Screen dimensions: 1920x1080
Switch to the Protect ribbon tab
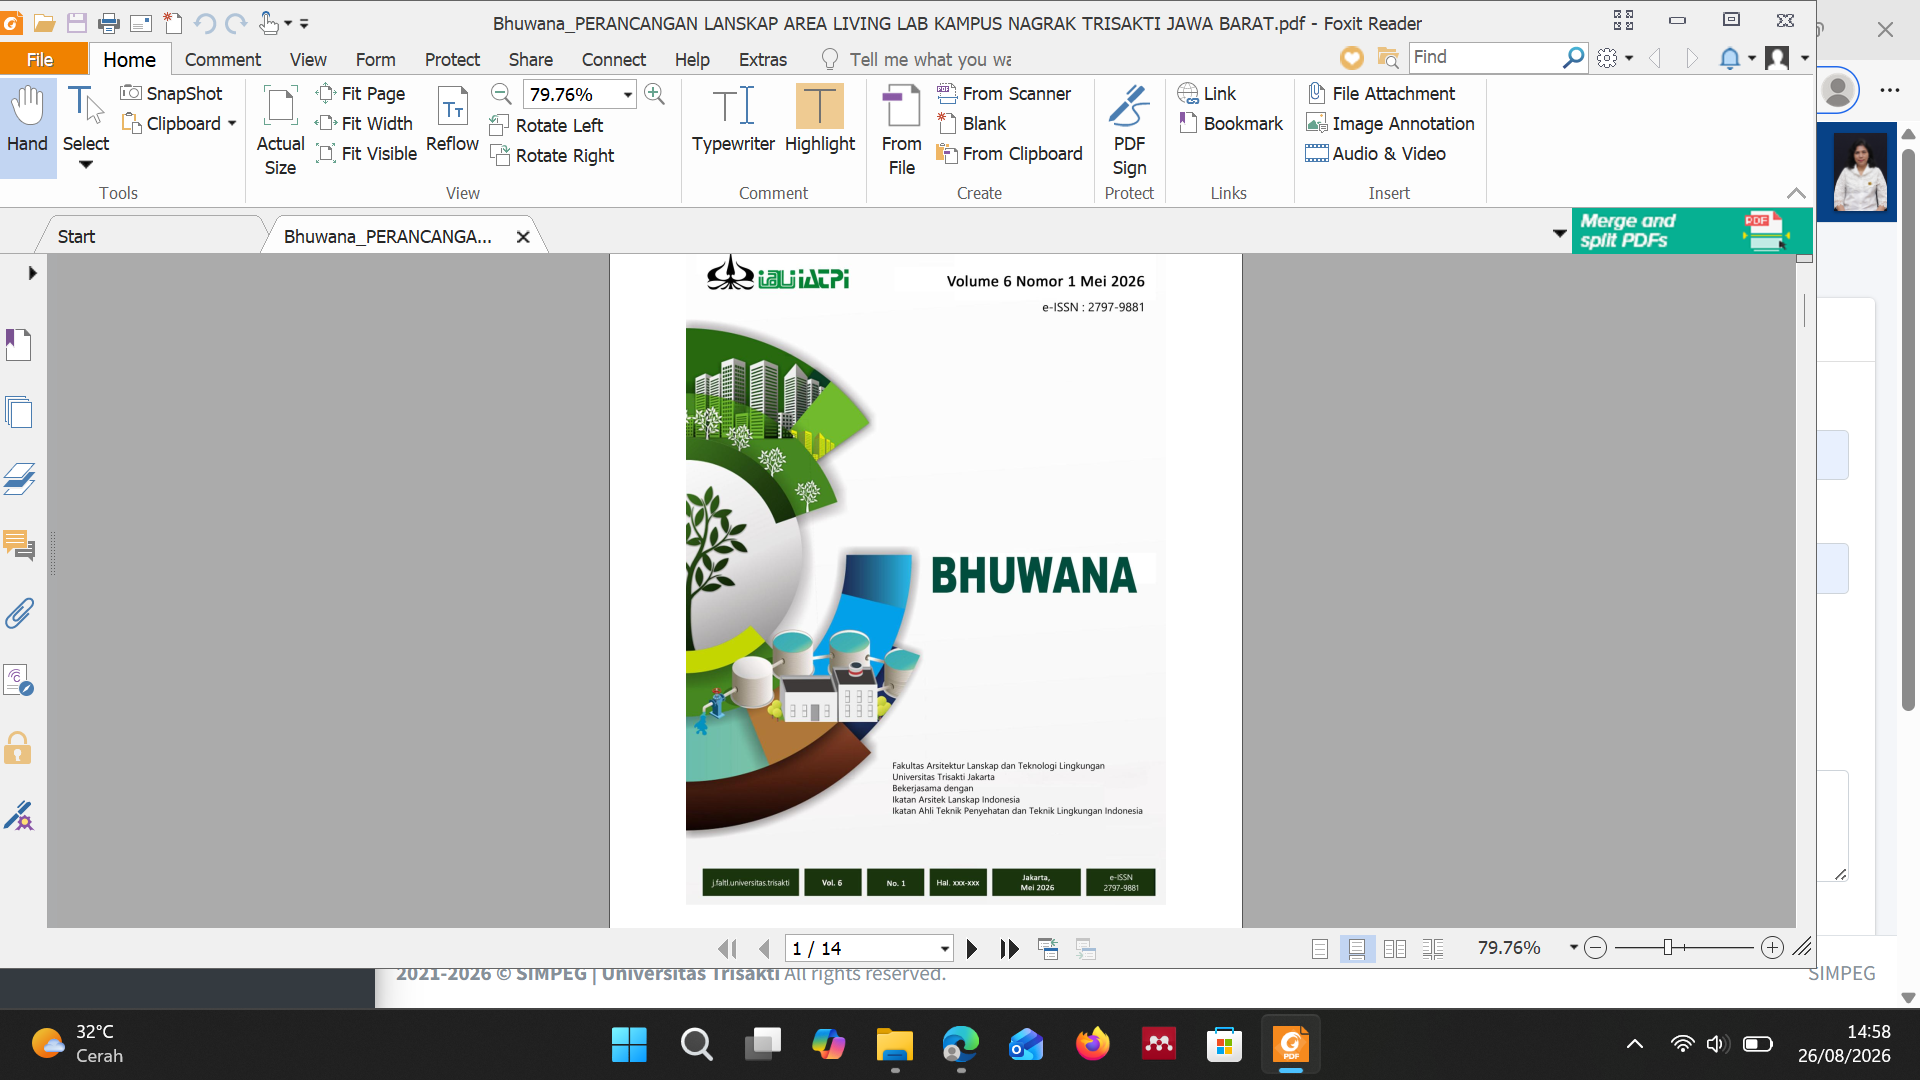tap(452, 59)
